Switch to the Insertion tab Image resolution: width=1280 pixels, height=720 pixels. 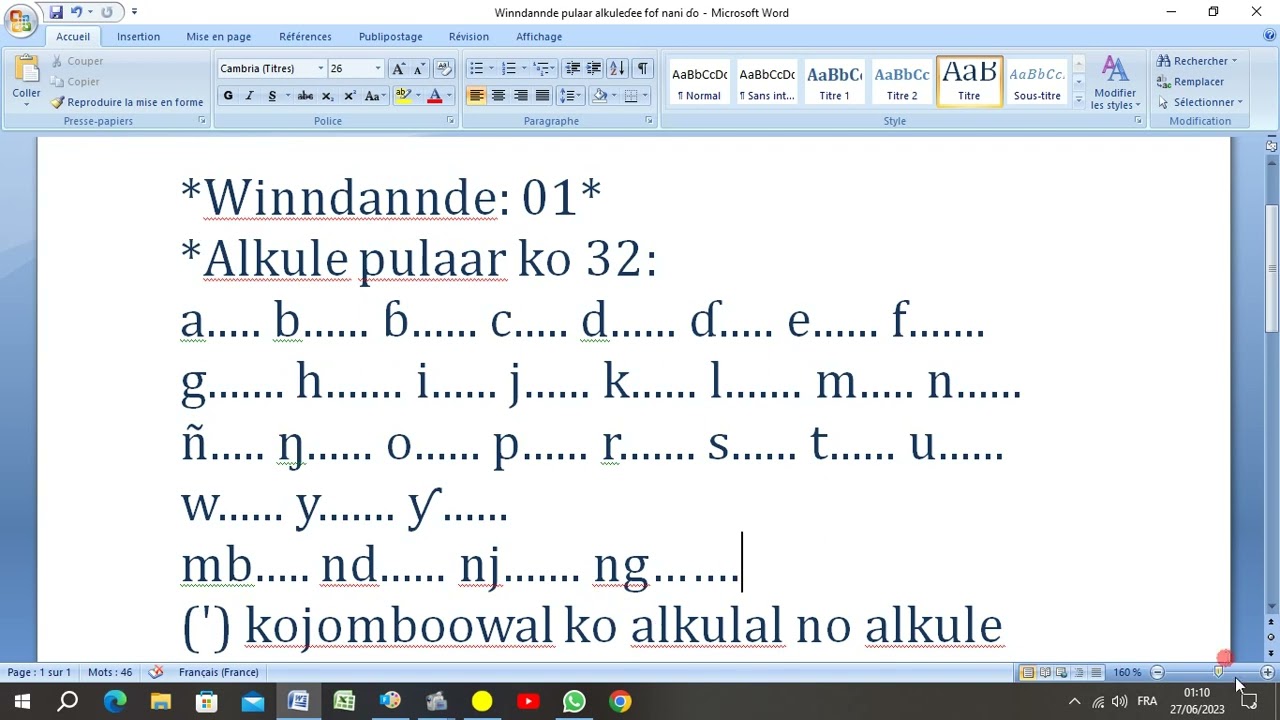click(138, 37)
